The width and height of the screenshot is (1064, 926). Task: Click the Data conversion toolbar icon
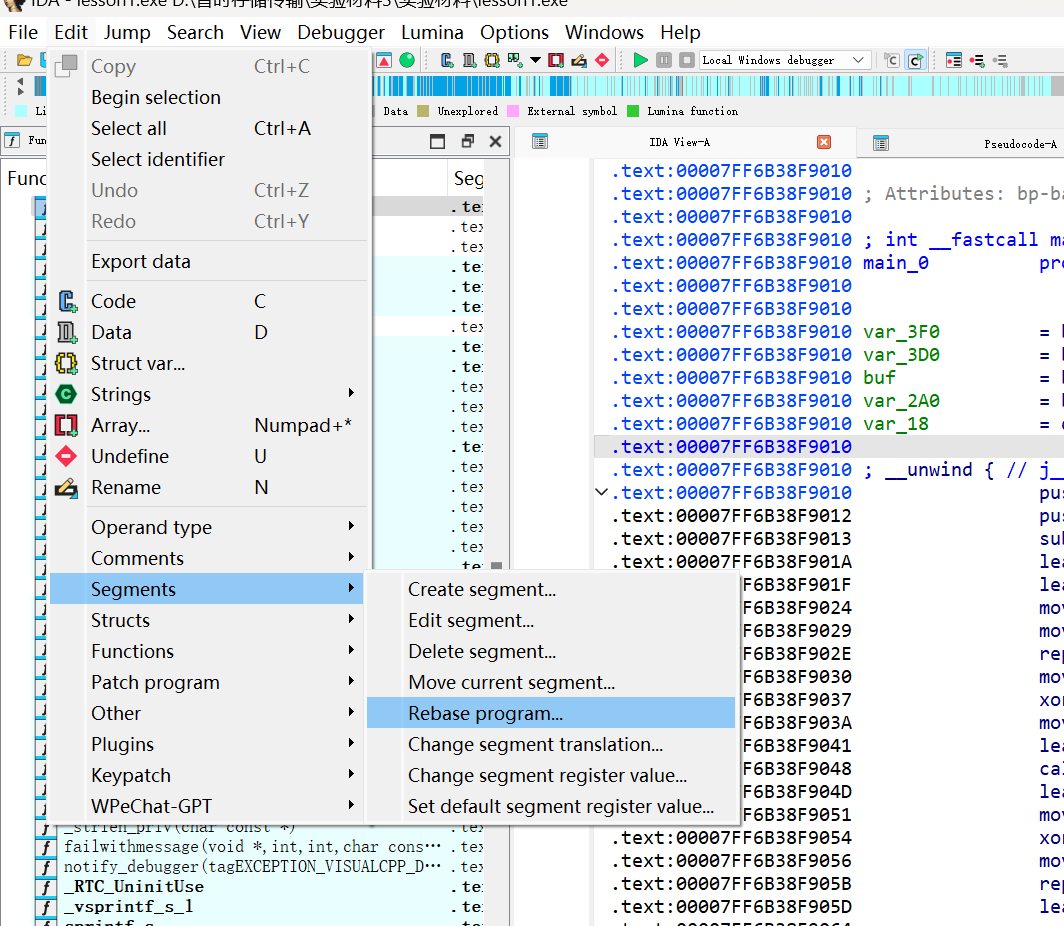pos(469,60)
